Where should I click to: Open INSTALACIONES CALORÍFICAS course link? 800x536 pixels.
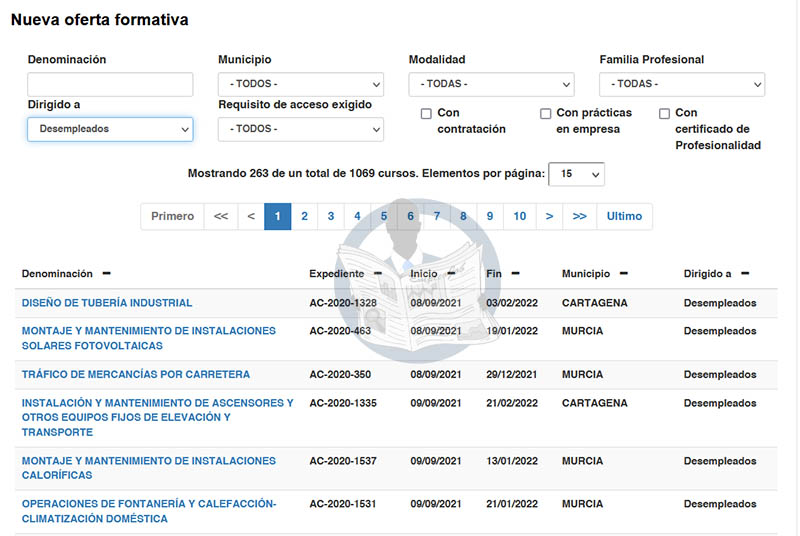point(148,468)
